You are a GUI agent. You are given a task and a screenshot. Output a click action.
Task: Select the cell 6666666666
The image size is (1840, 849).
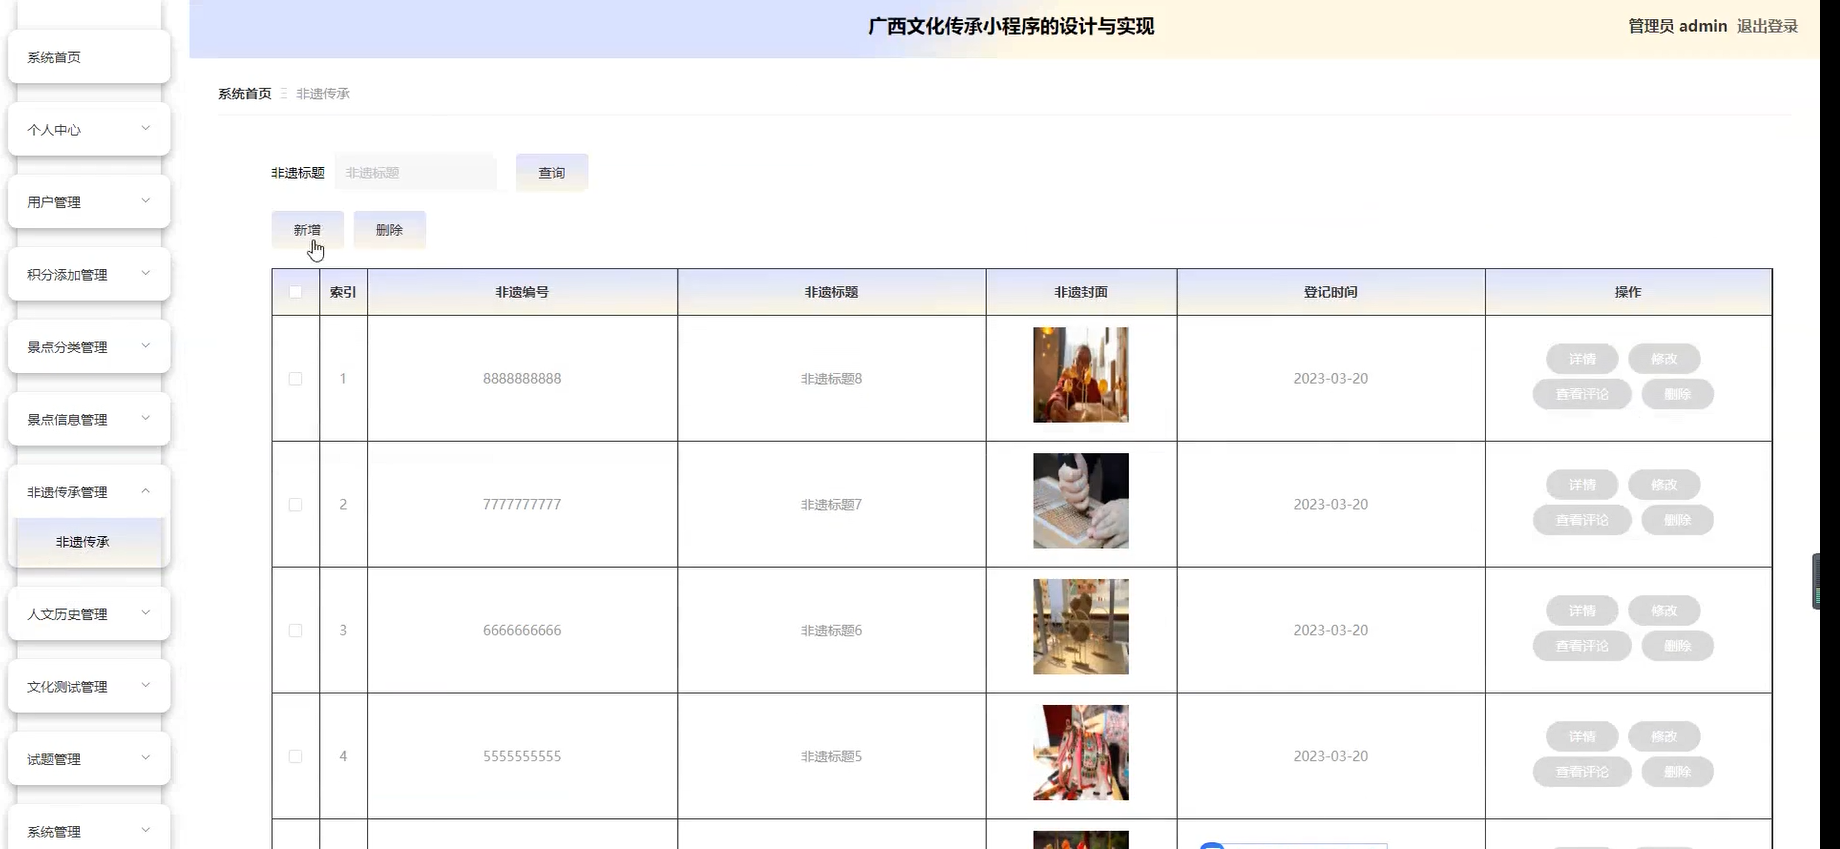pos(522,630)
